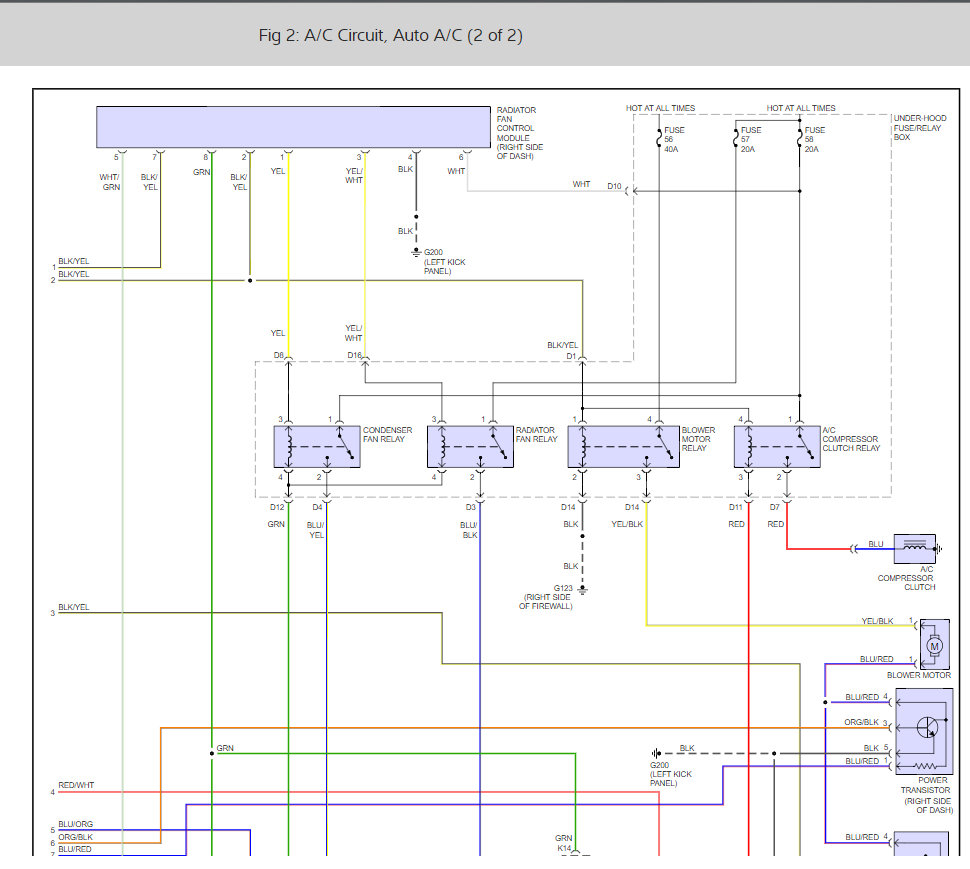This screenshot has width=970, height=869.
Task: Select the GRN K14 connector label
Action: (x=564, y=844)
